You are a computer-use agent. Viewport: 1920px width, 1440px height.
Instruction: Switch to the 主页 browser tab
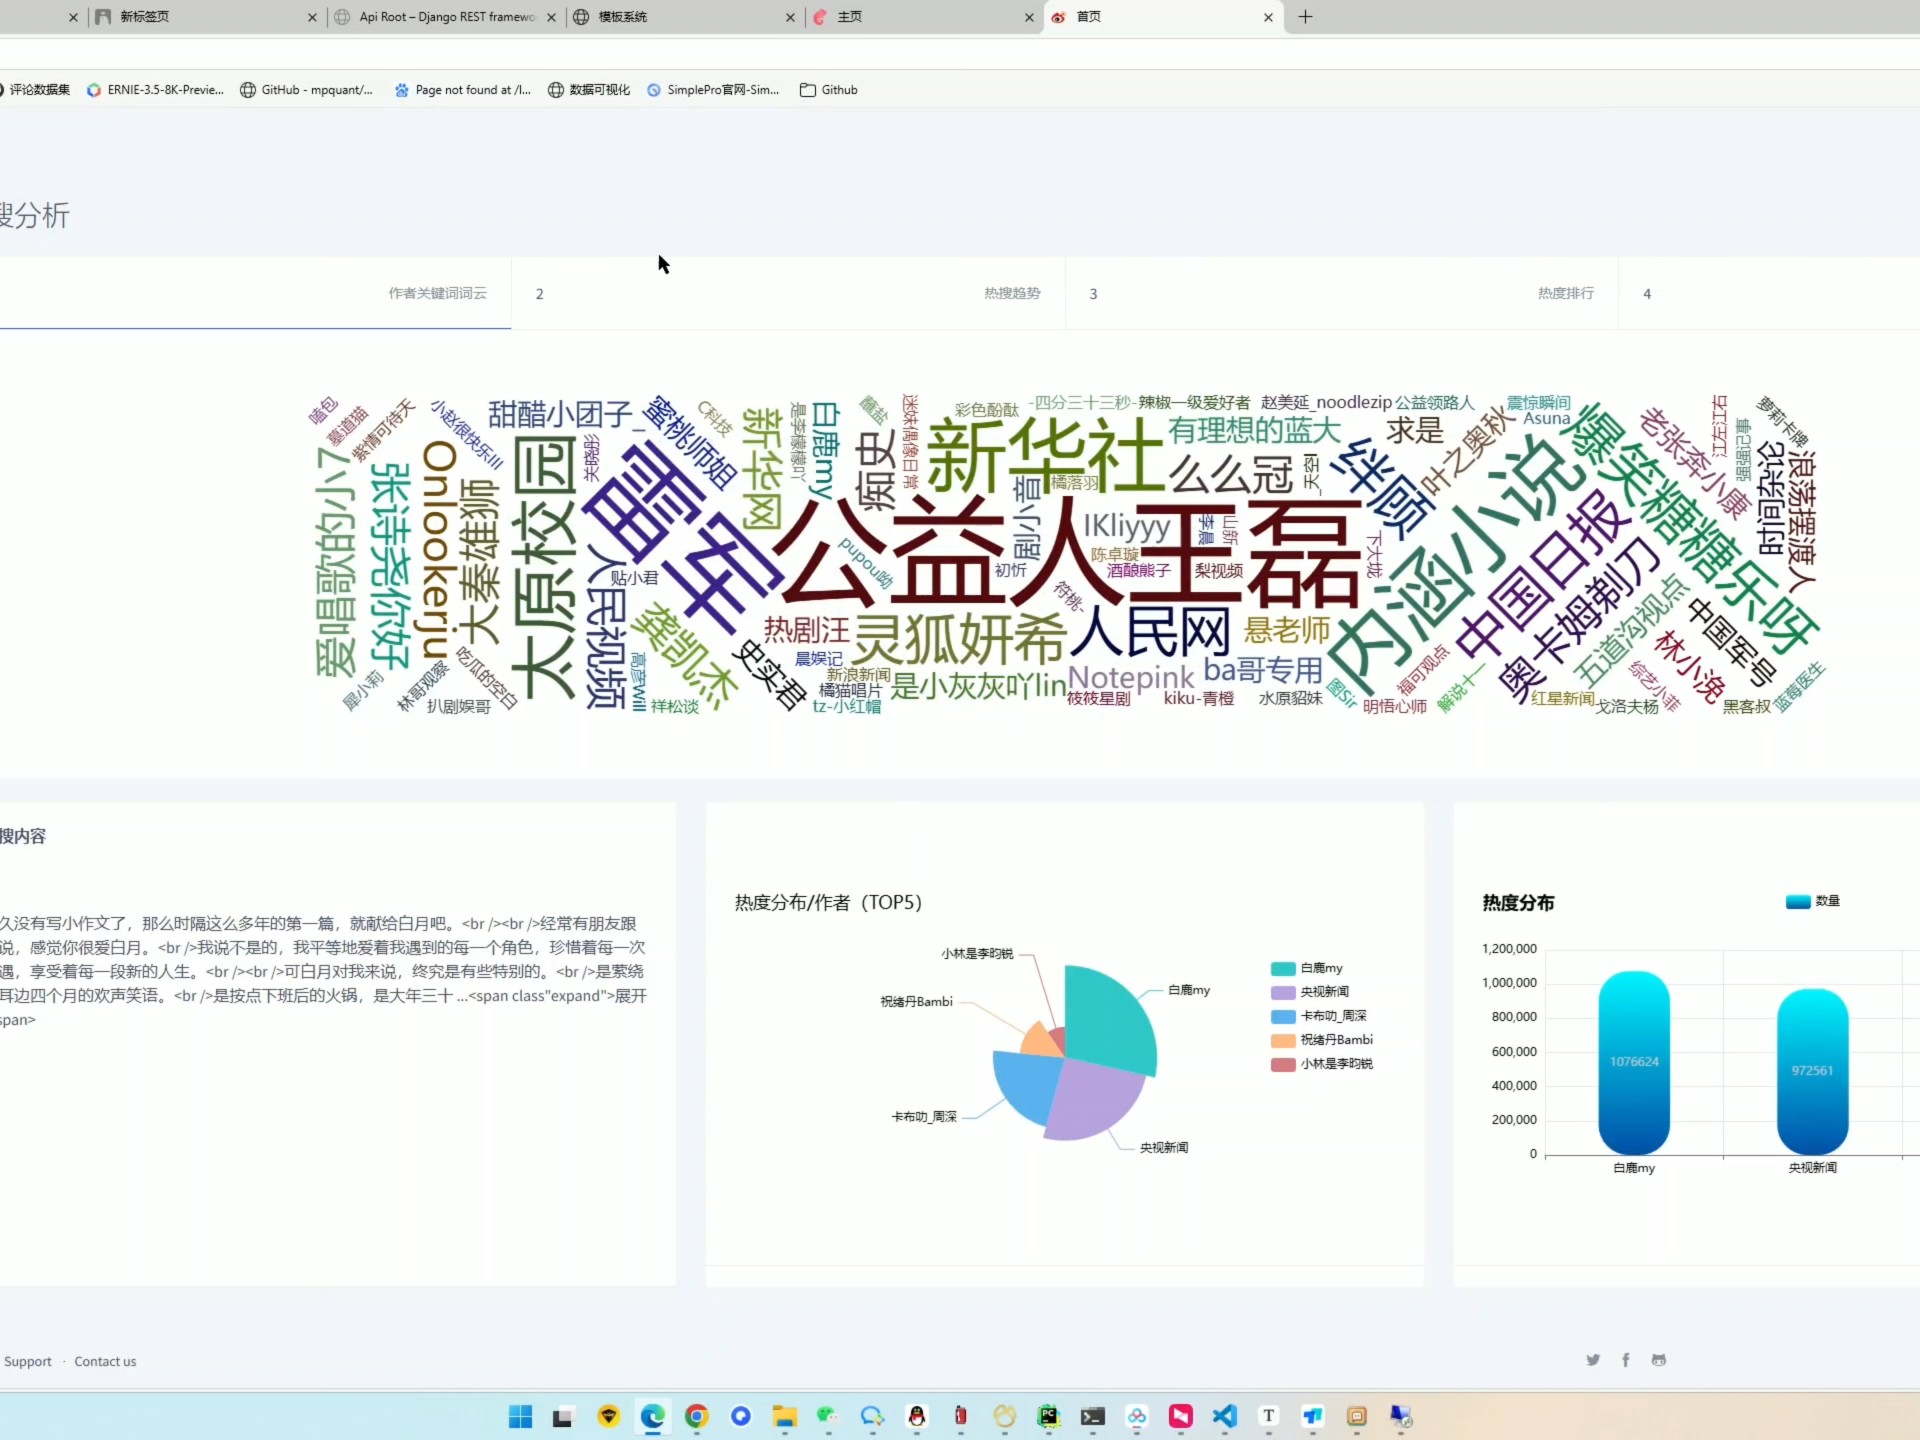(x=923, y=17)
